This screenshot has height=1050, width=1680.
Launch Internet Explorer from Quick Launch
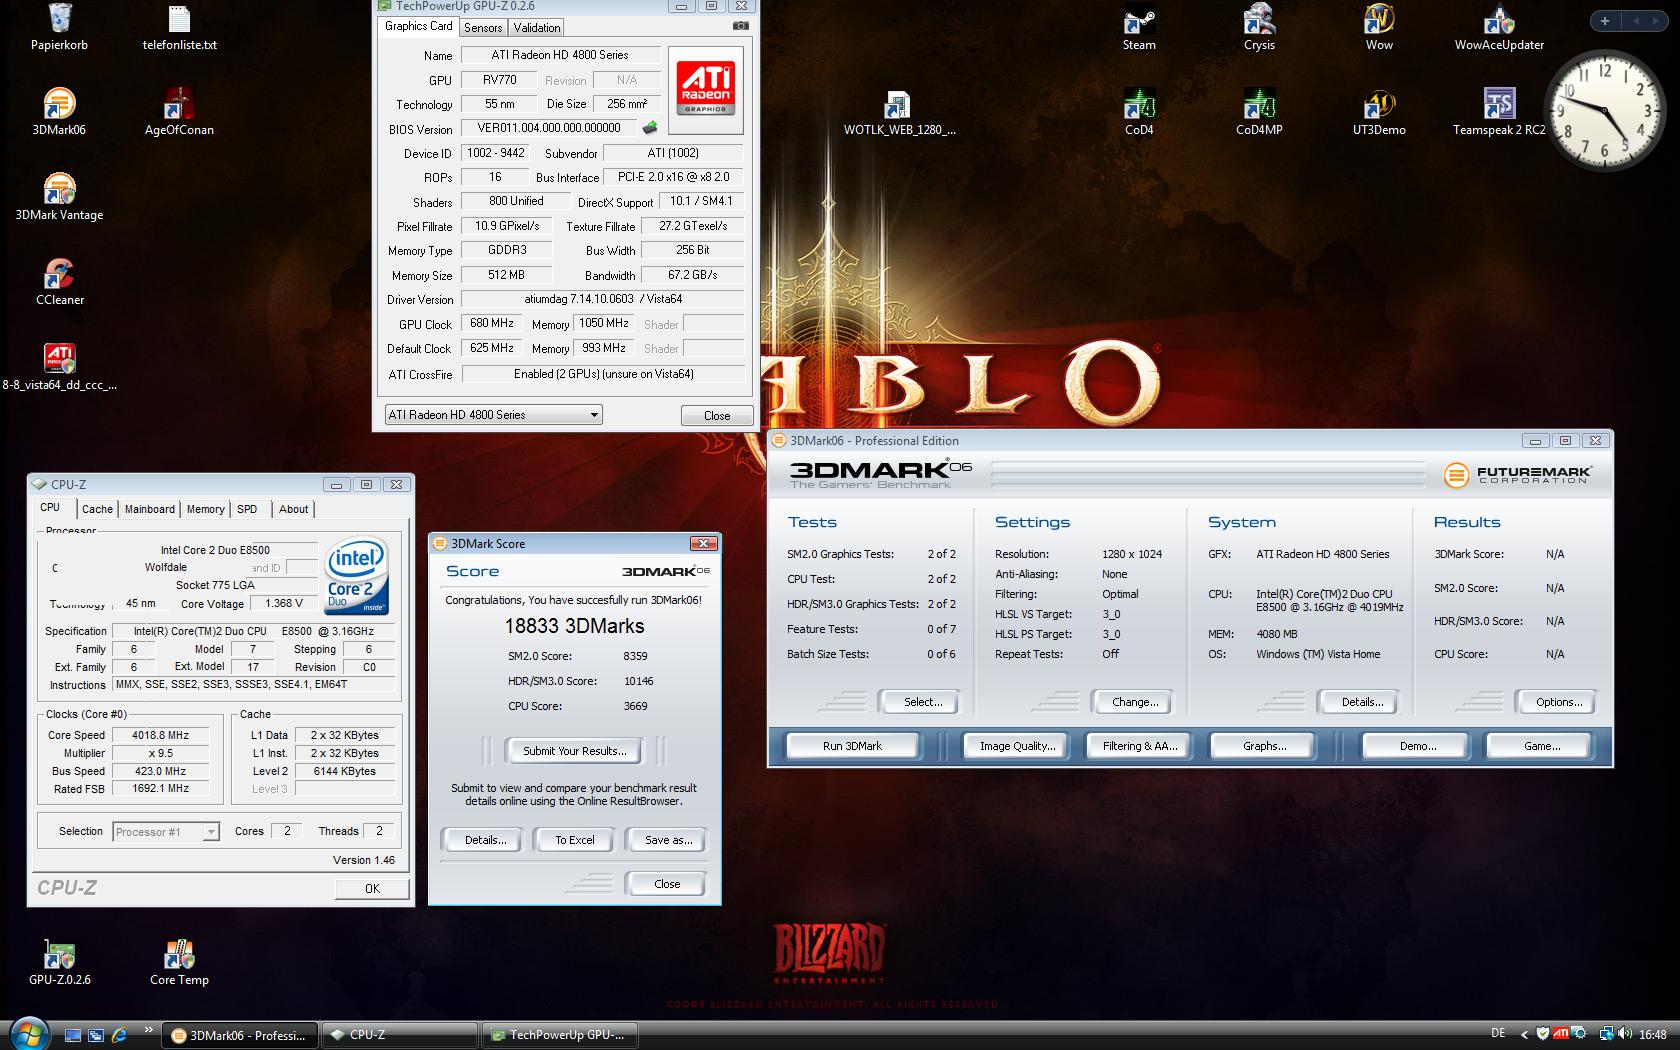[119, 1035]
